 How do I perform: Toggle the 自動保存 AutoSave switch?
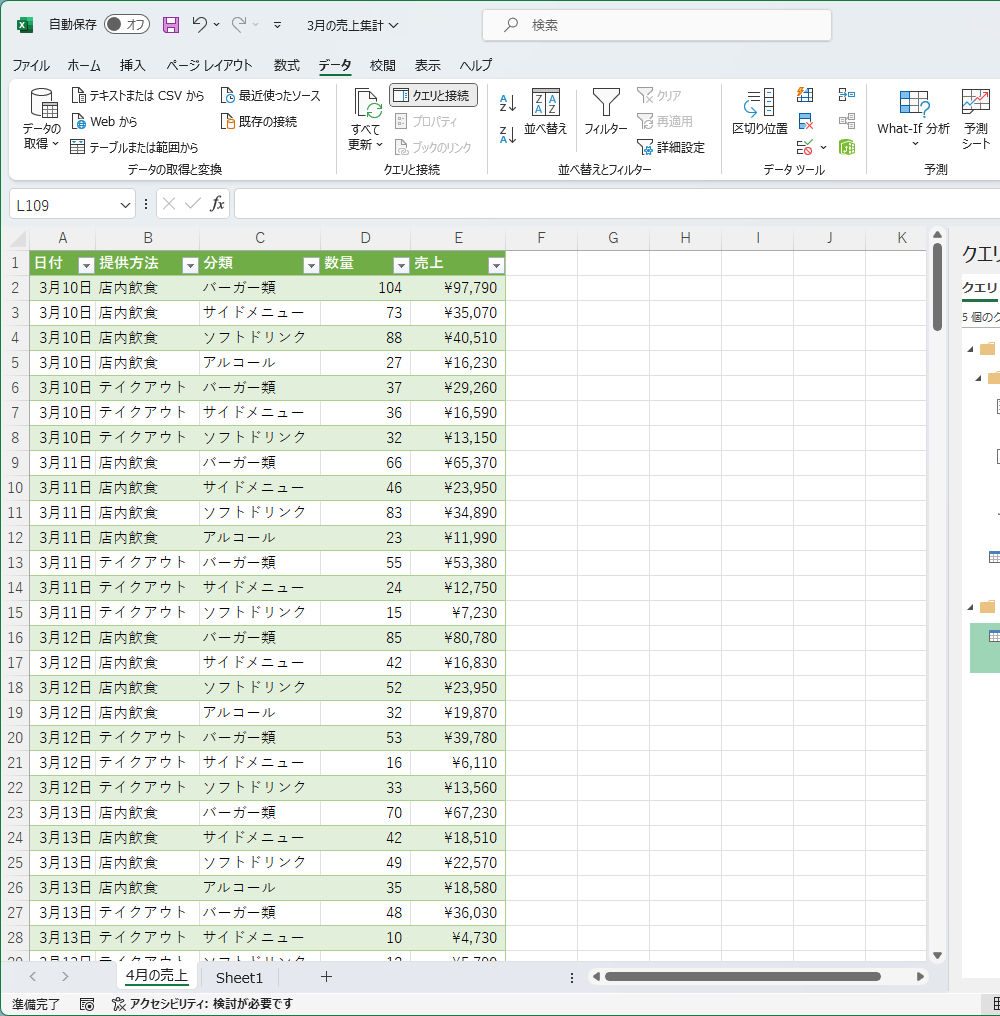point(126,25)
